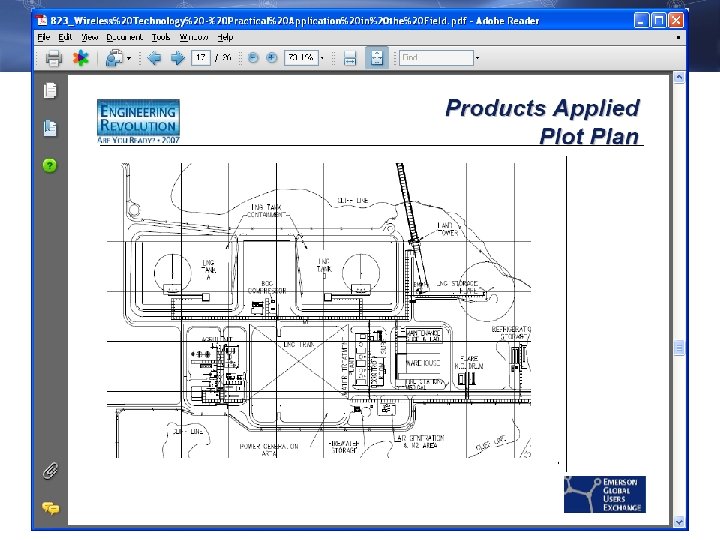The height and width of the screenshot is (540, 720).
Task: Open the Bookmarks panel icon in sidebar
Action: pyautogui.click(x=50, y=128)
